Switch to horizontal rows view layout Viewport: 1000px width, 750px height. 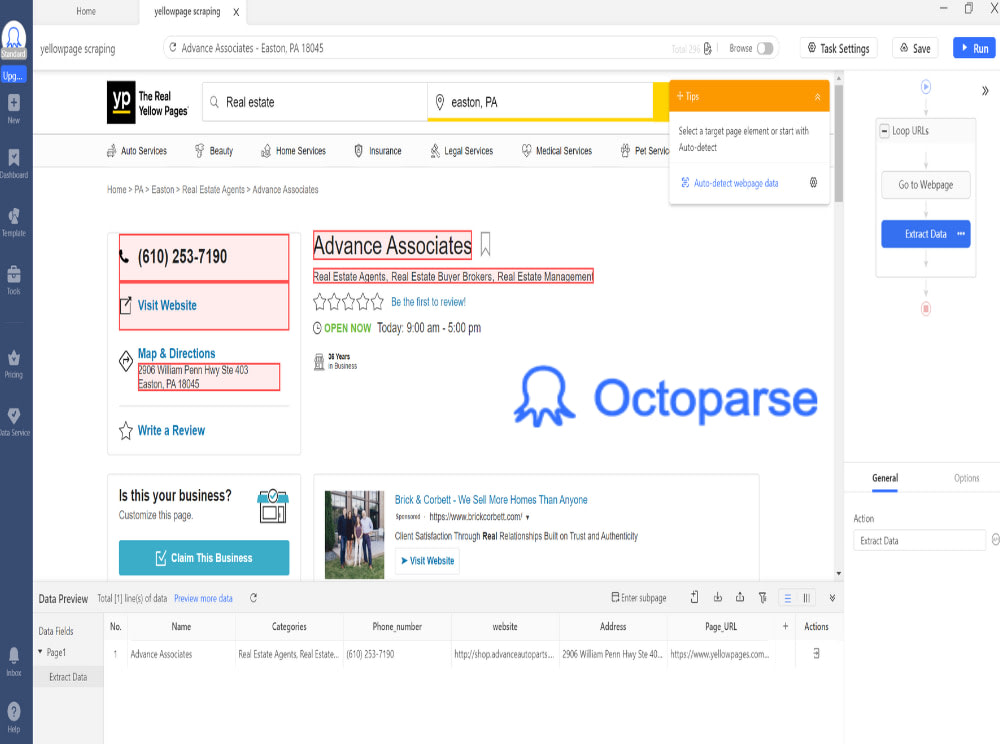coord(788,598)
